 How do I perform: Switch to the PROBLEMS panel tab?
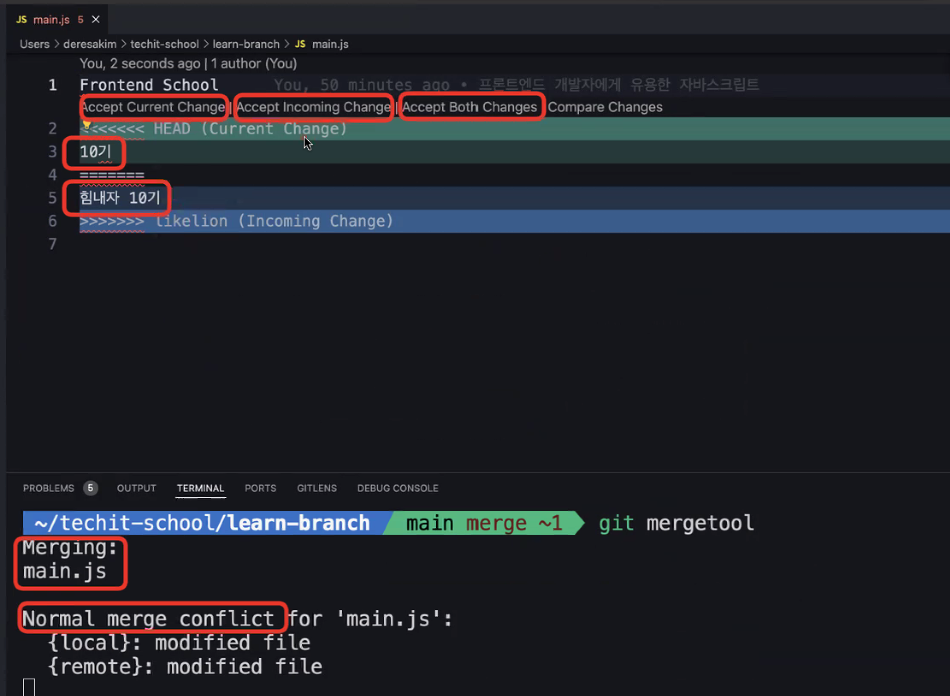tap(48, 488)
